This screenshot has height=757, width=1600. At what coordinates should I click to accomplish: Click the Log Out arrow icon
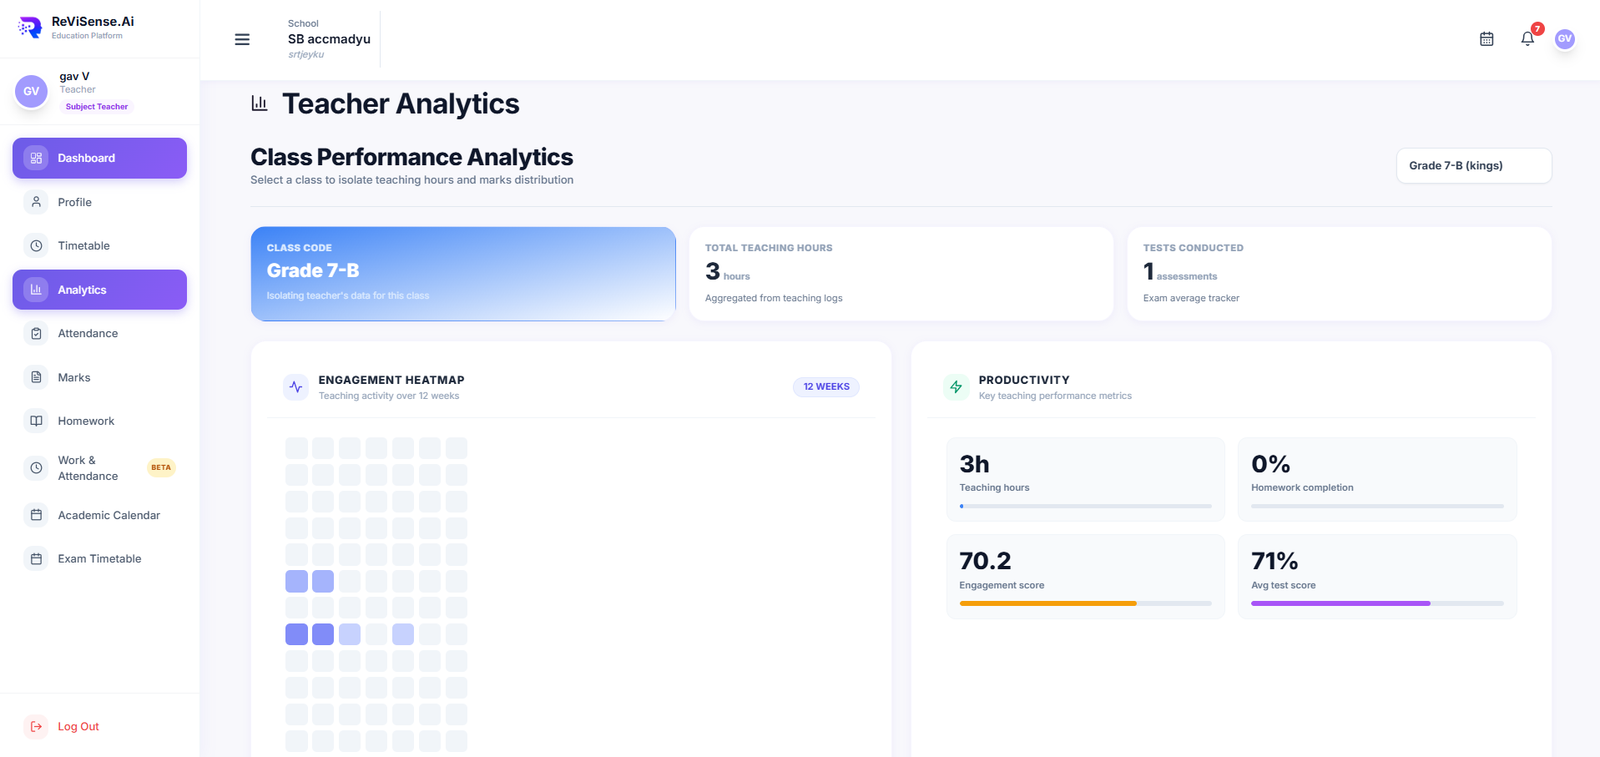tap(36, 727)
